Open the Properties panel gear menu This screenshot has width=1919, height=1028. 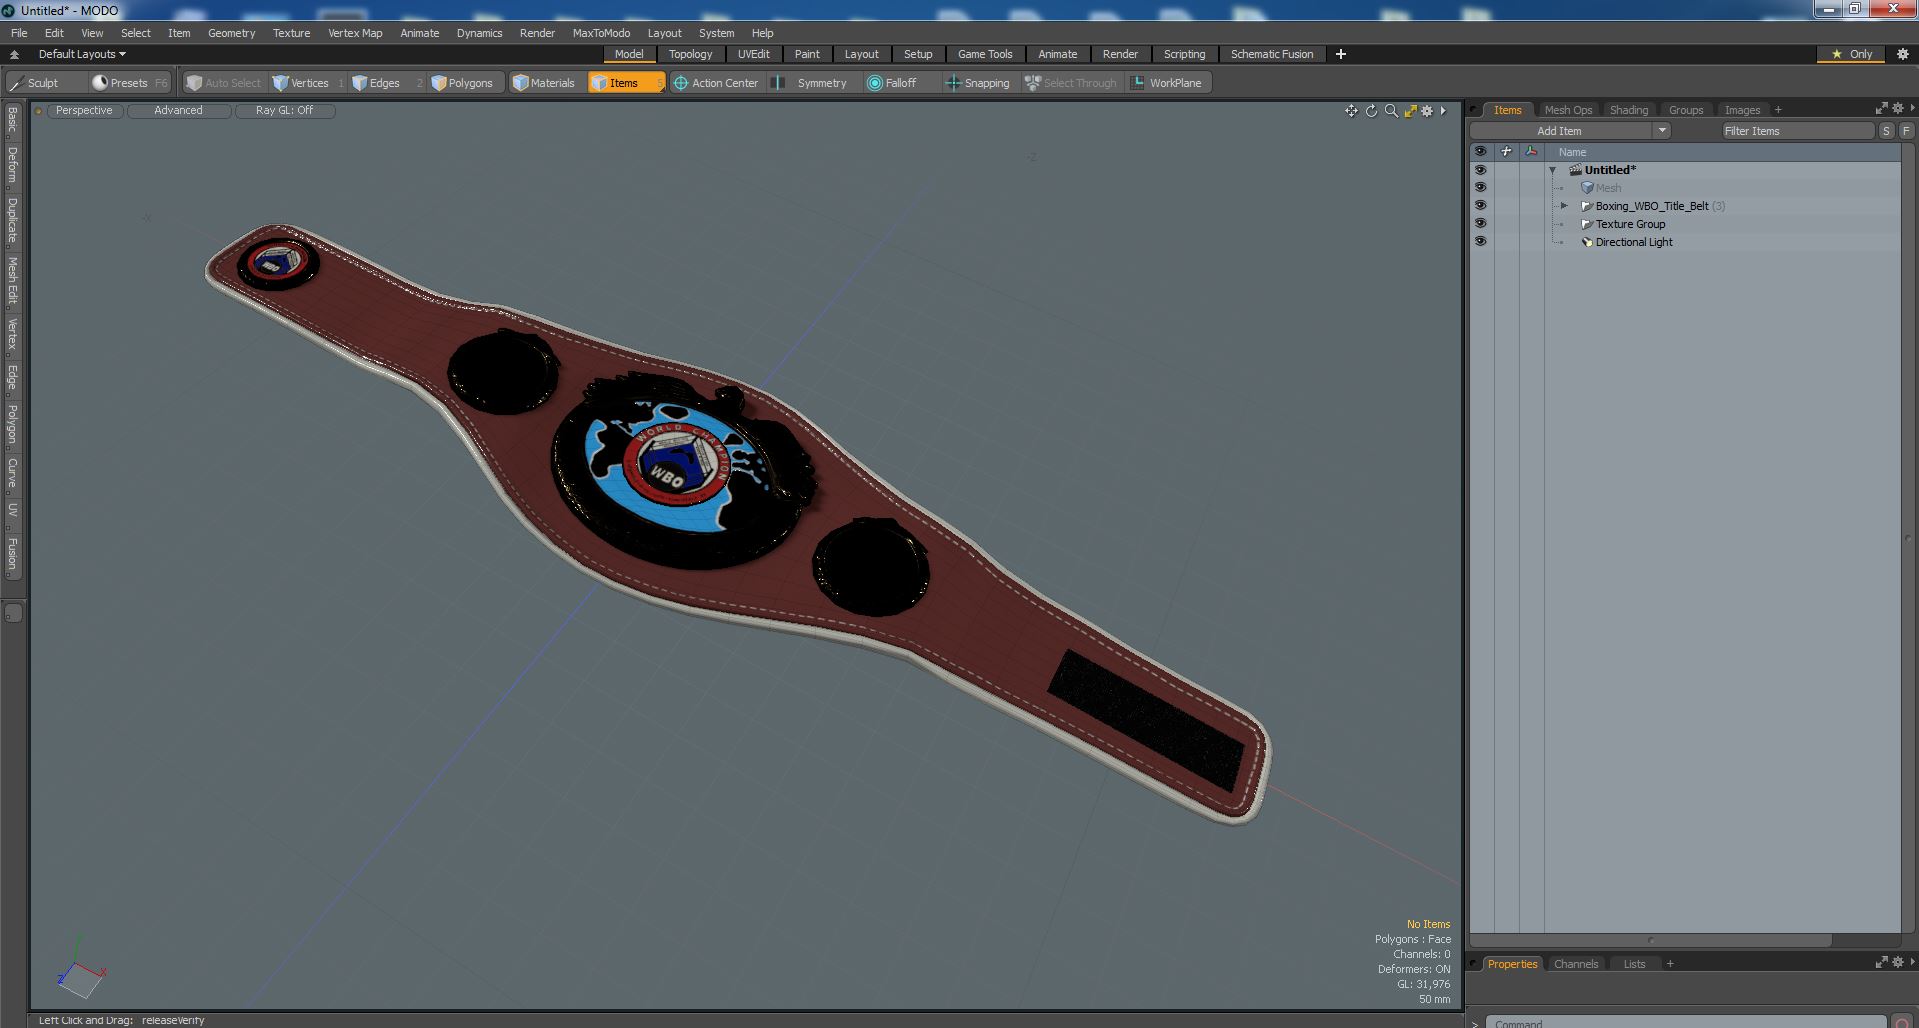coord(1897,962)
